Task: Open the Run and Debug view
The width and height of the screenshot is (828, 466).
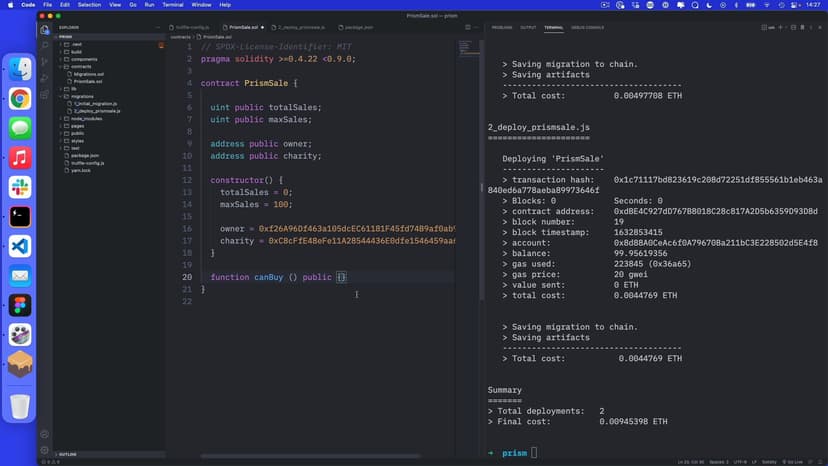Action: coord(45,77)
